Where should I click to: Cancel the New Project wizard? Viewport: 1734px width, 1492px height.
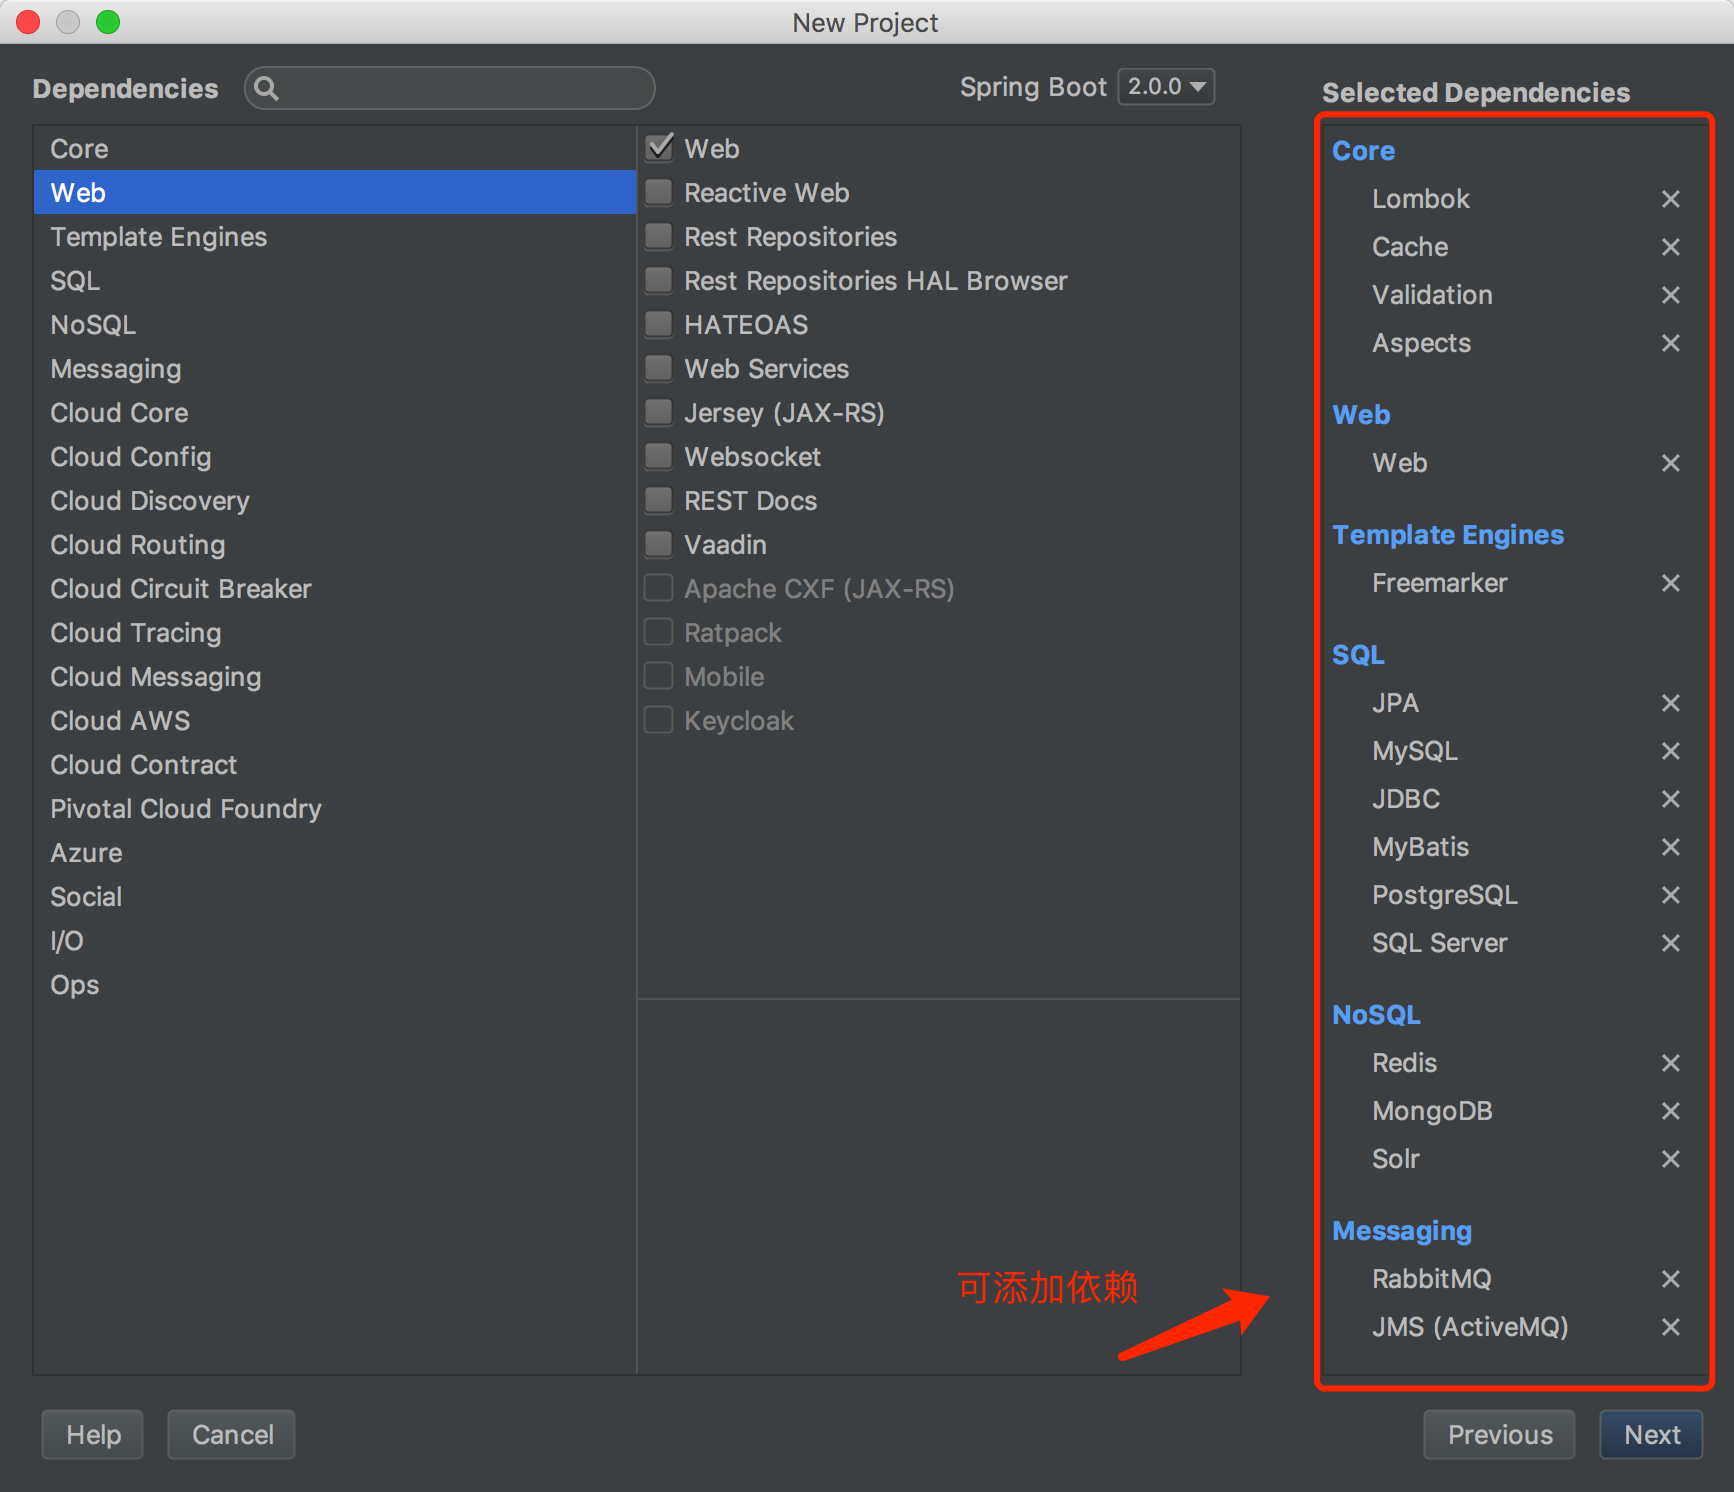click(x=232, y=1435)
